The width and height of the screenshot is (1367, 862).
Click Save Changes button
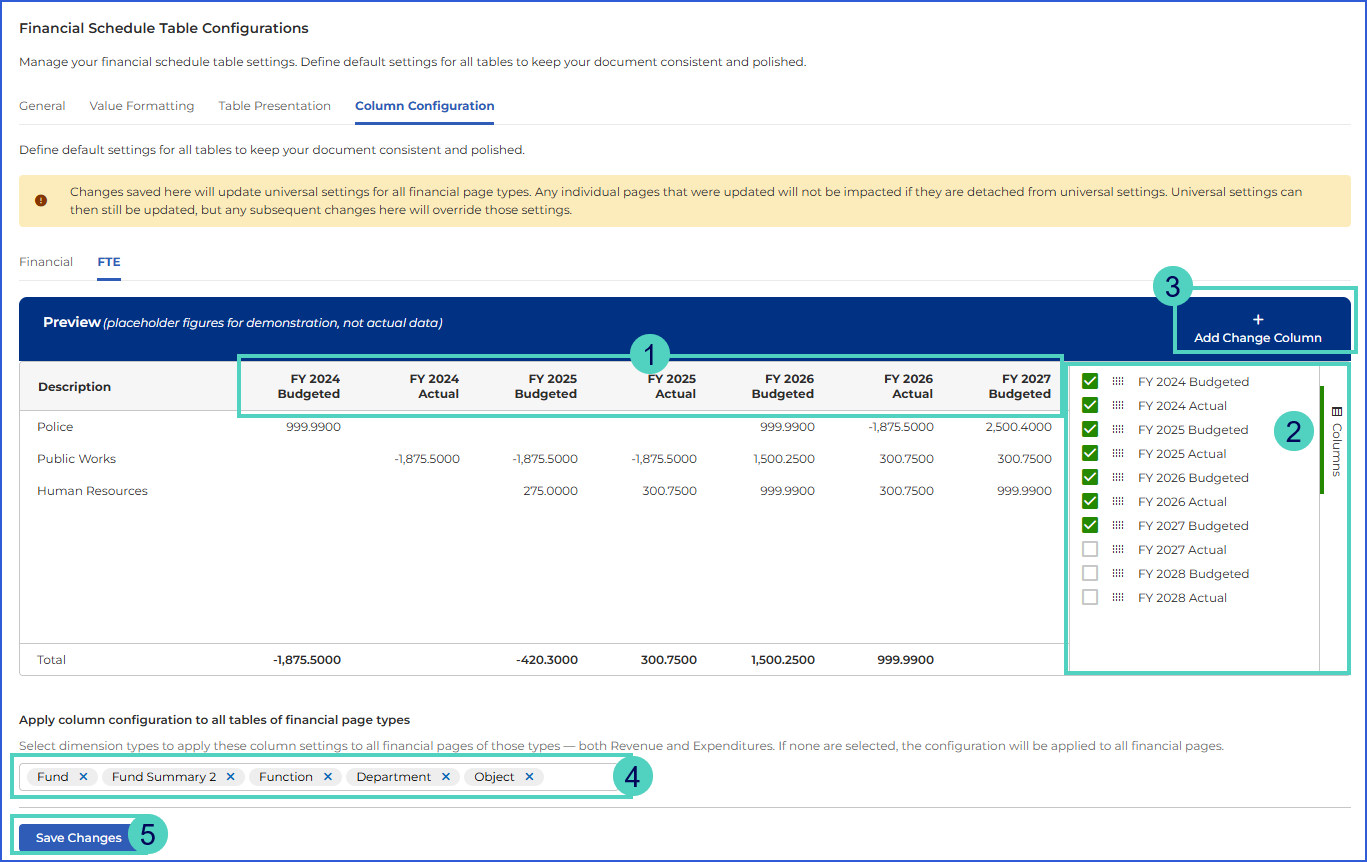coord(79,838)
